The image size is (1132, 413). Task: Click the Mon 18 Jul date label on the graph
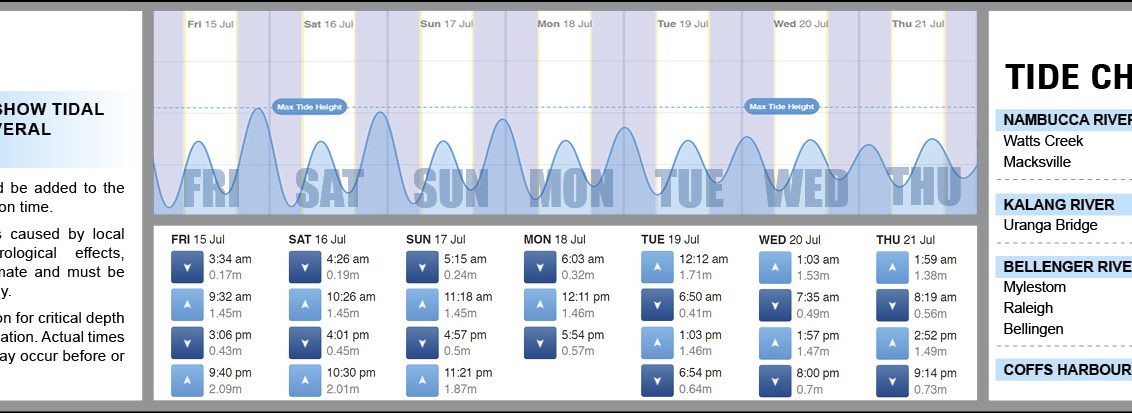pyautogui.click(x=563, y=23)
